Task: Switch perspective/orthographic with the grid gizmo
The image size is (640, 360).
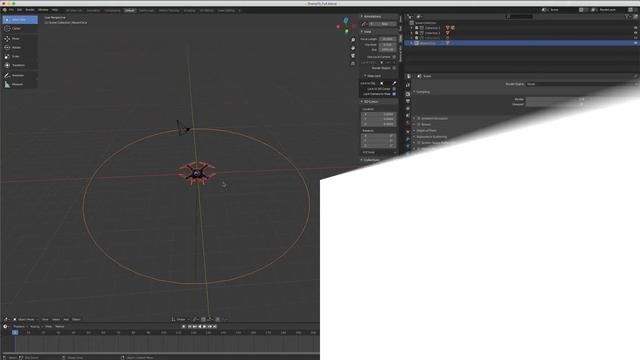Action: (353, 63)
